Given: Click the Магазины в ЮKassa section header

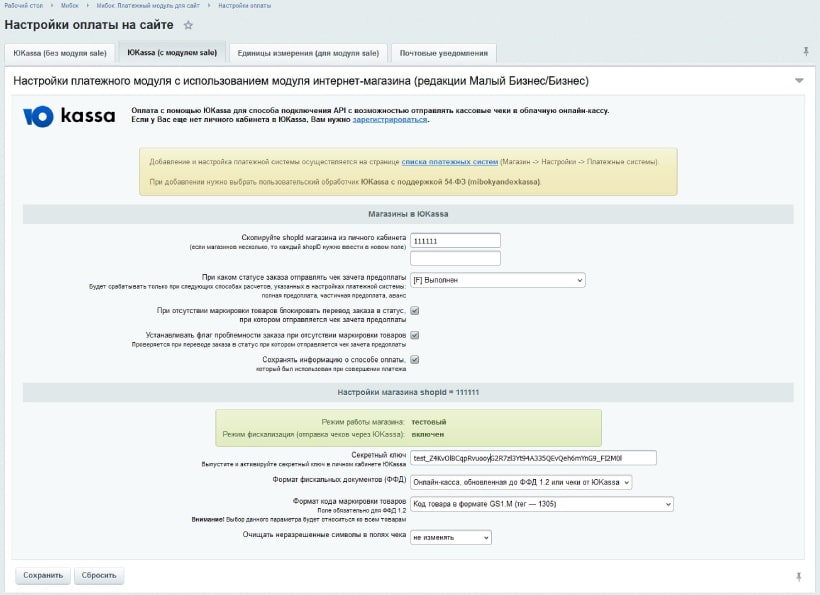Looking at the screenshot, I should coord(408,214).
